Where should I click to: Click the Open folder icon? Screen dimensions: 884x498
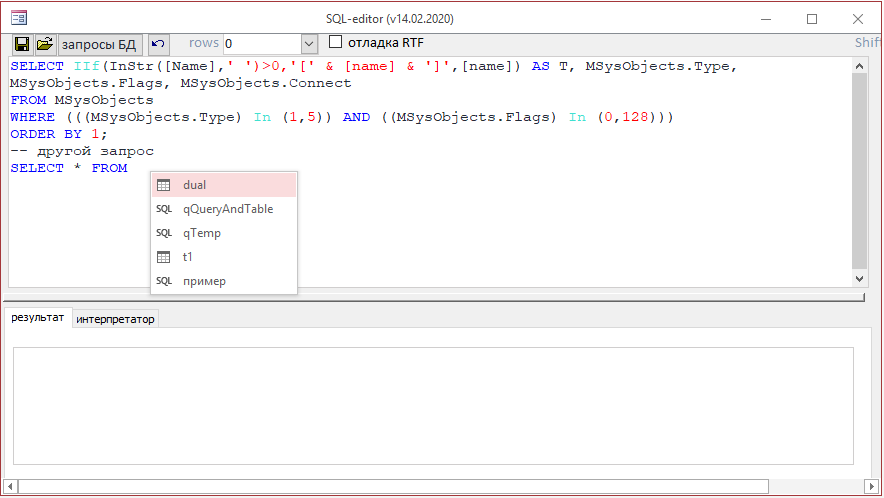point(45,44)
